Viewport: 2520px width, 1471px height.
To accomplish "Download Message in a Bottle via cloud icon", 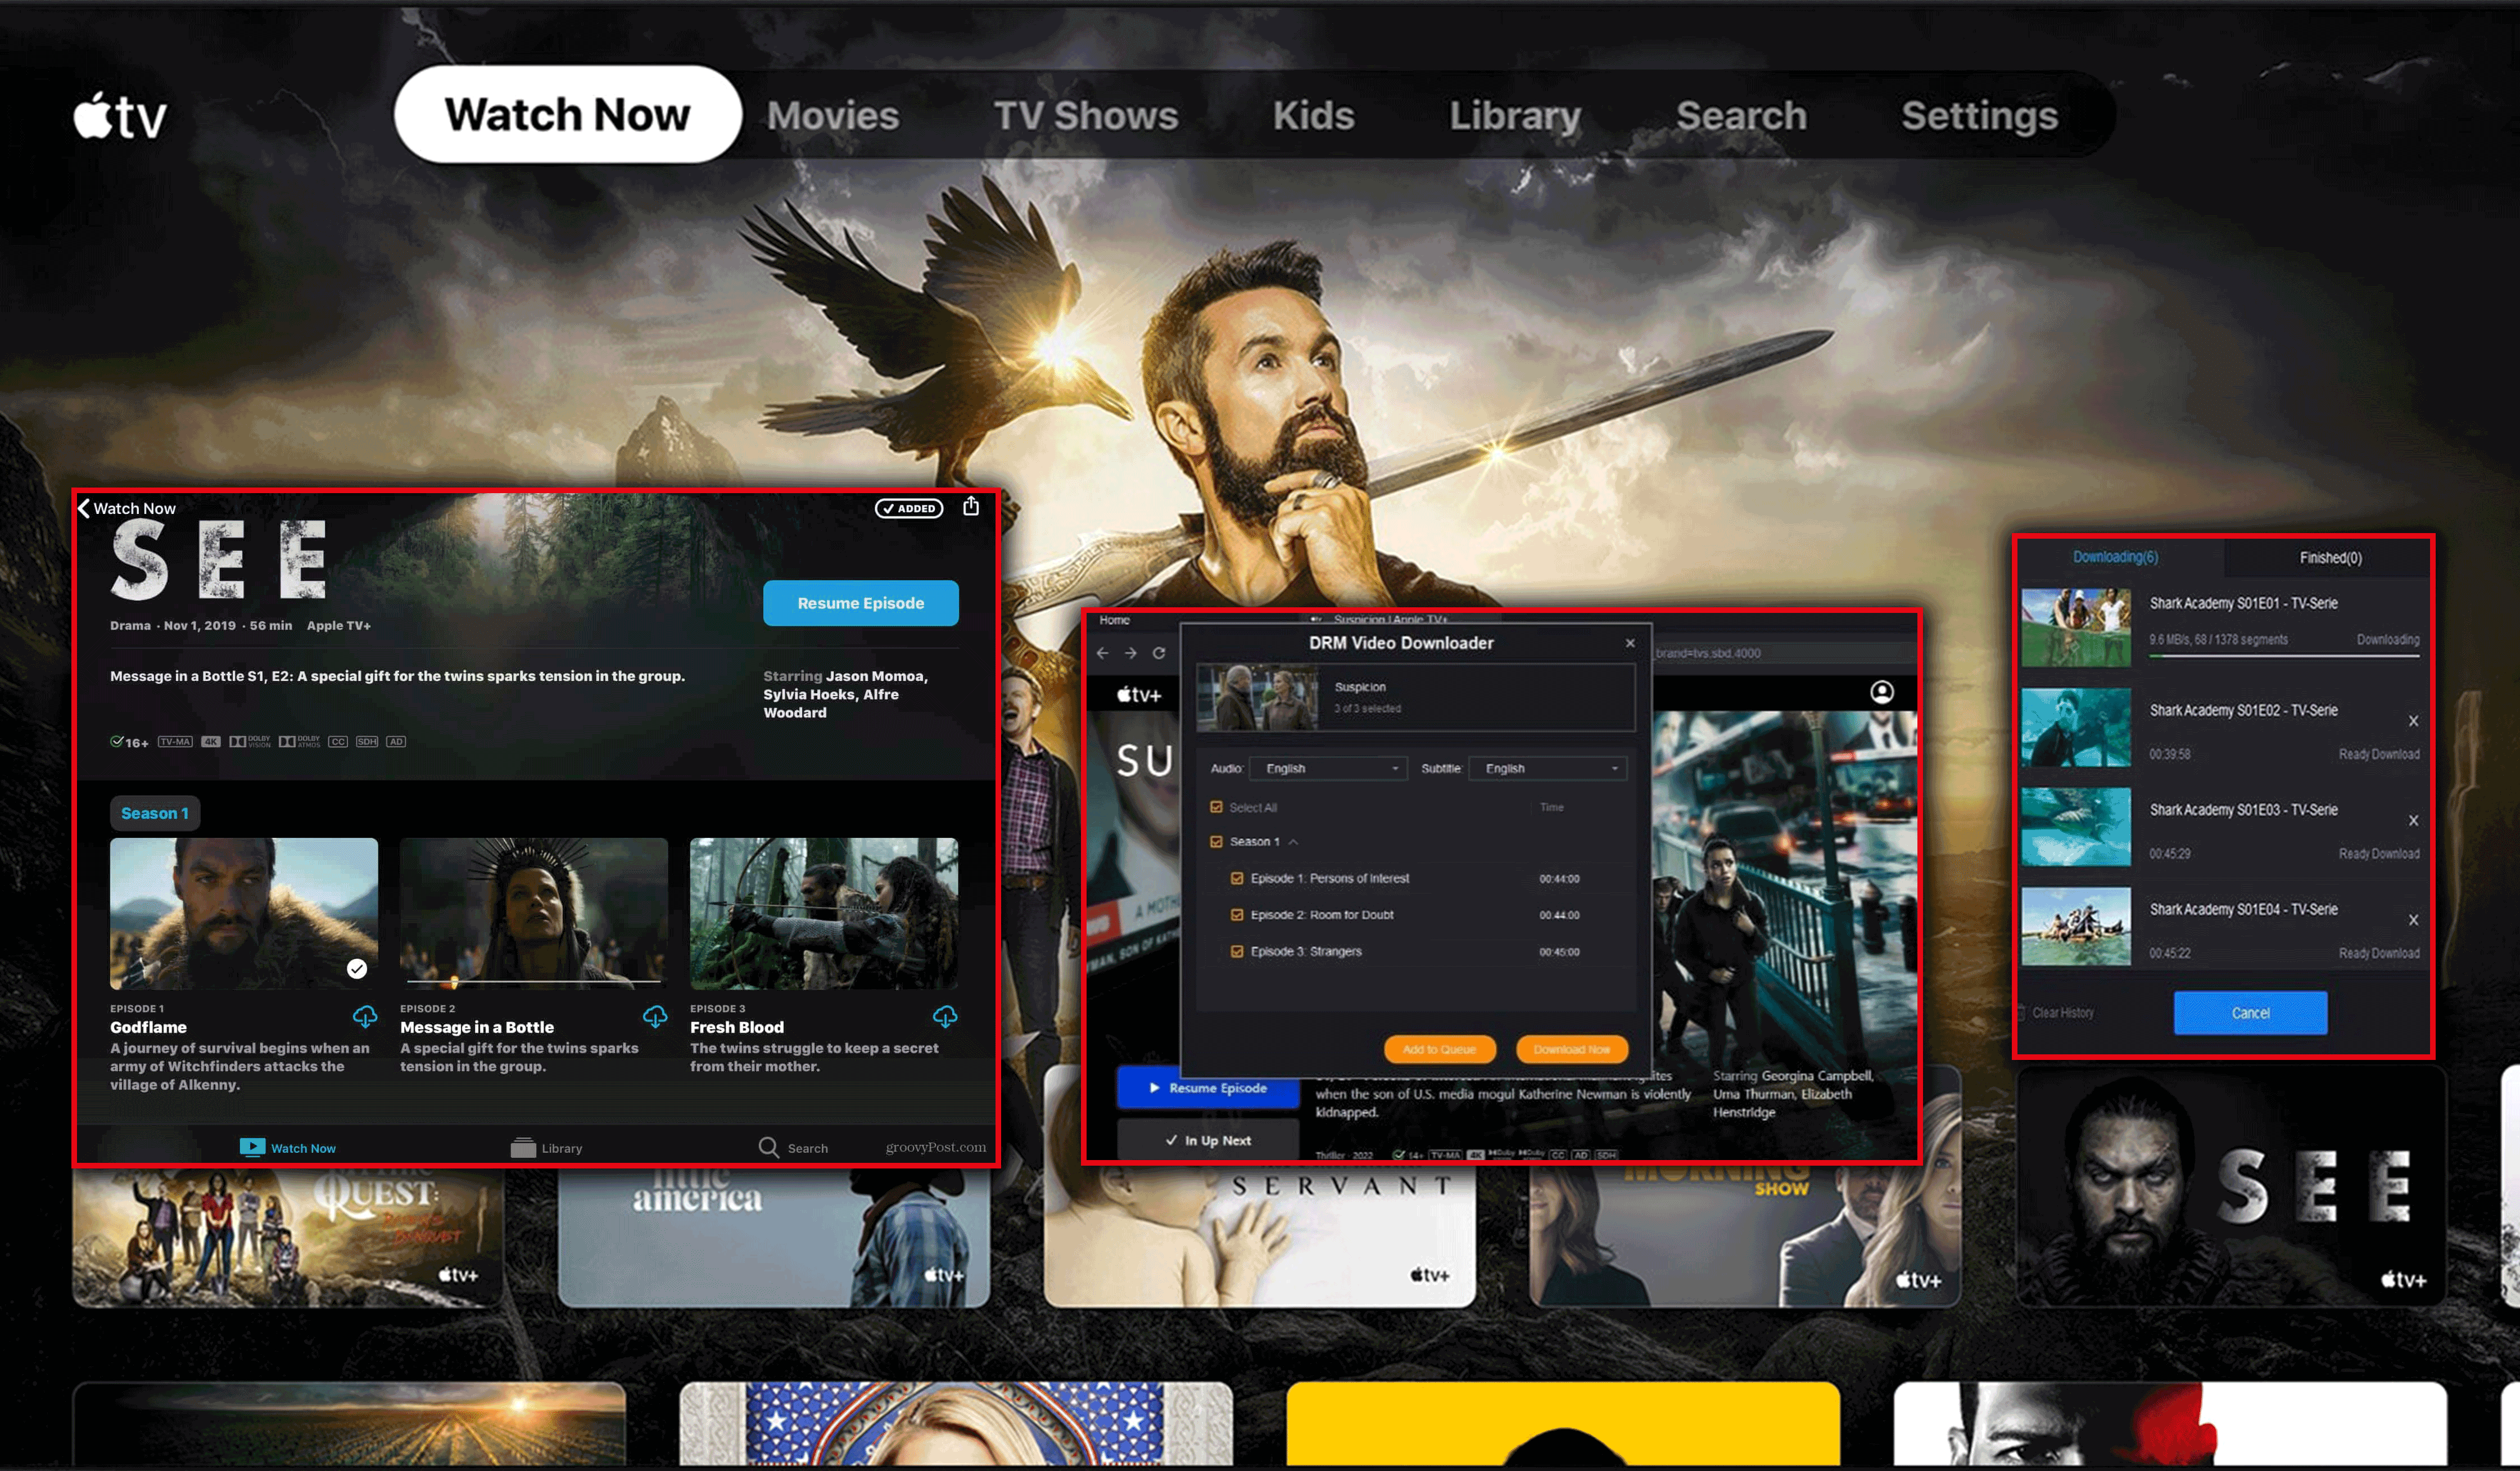I will (x=655, y=1017).
